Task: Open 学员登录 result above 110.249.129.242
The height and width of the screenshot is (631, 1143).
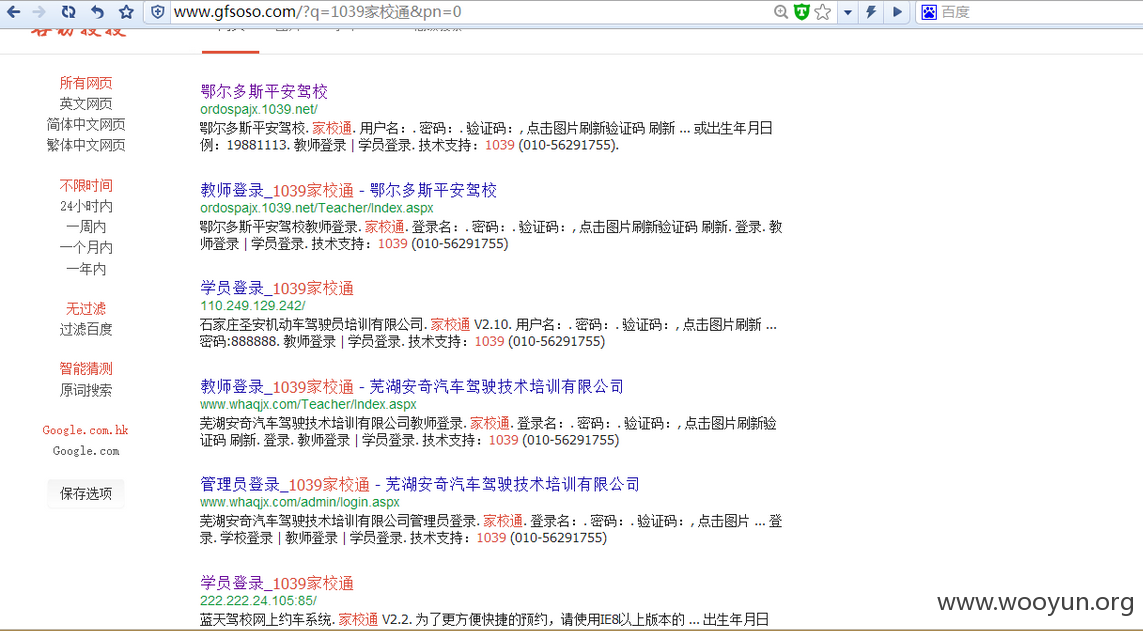Action: tap(277, 289)
